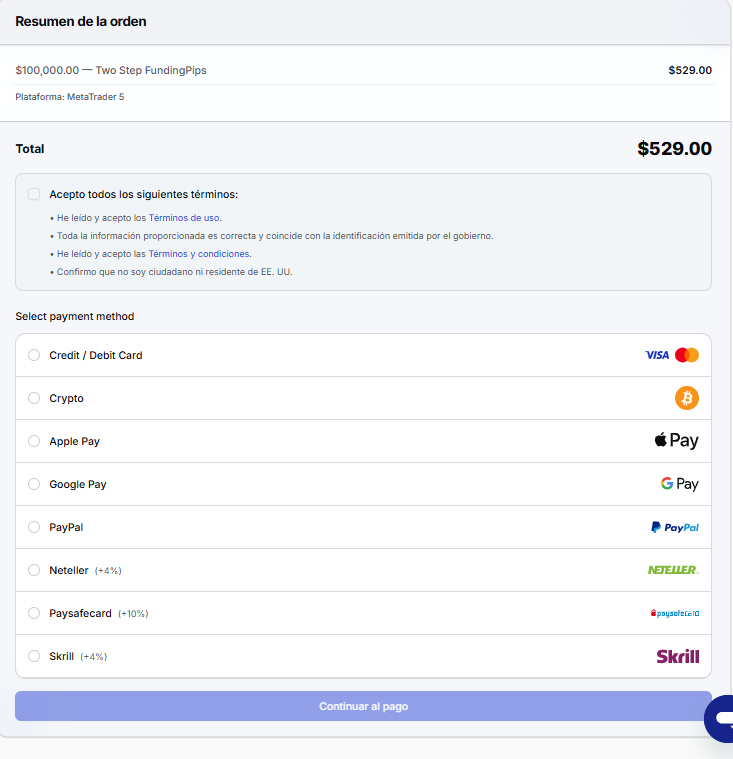Click the '$100,000.00 — Two Step FundingPips' item text
Viewport: 733px width, 759px height.
[111, 70]
